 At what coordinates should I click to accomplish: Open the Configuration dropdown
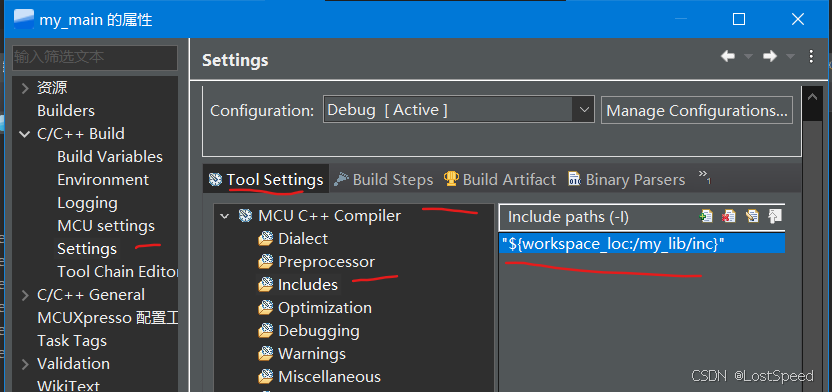pos(458,110)
